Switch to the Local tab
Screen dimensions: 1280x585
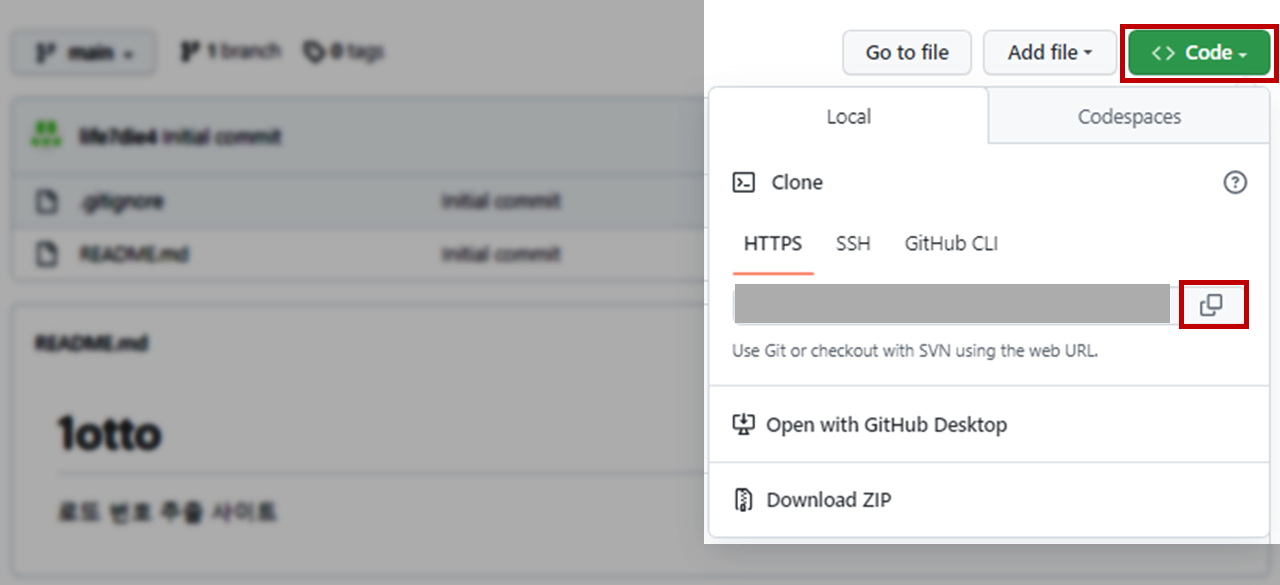(x=848, y=117)
